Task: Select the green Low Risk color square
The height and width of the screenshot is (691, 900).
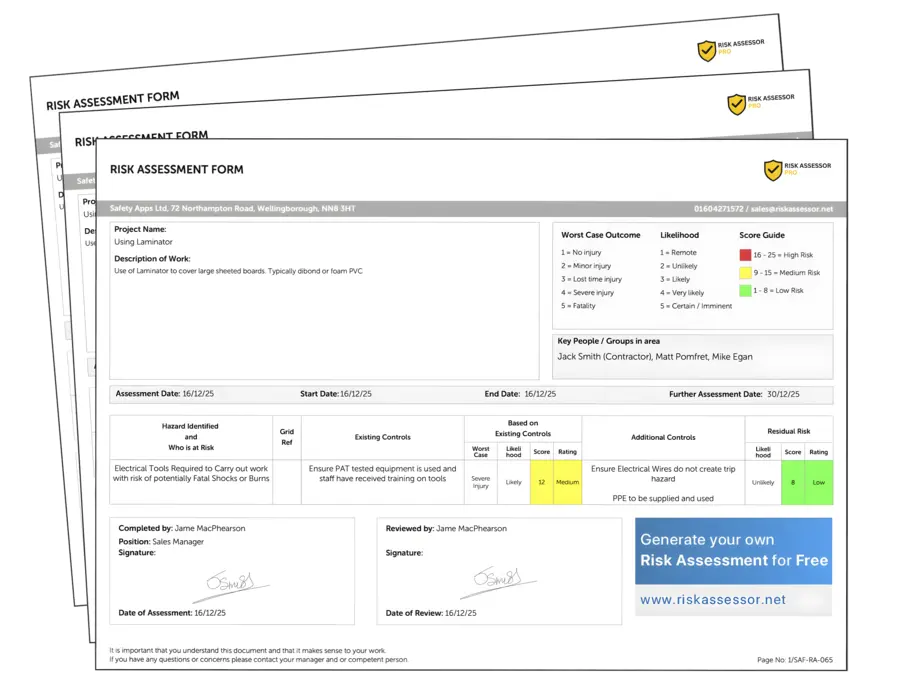Action: pos(745,290)
